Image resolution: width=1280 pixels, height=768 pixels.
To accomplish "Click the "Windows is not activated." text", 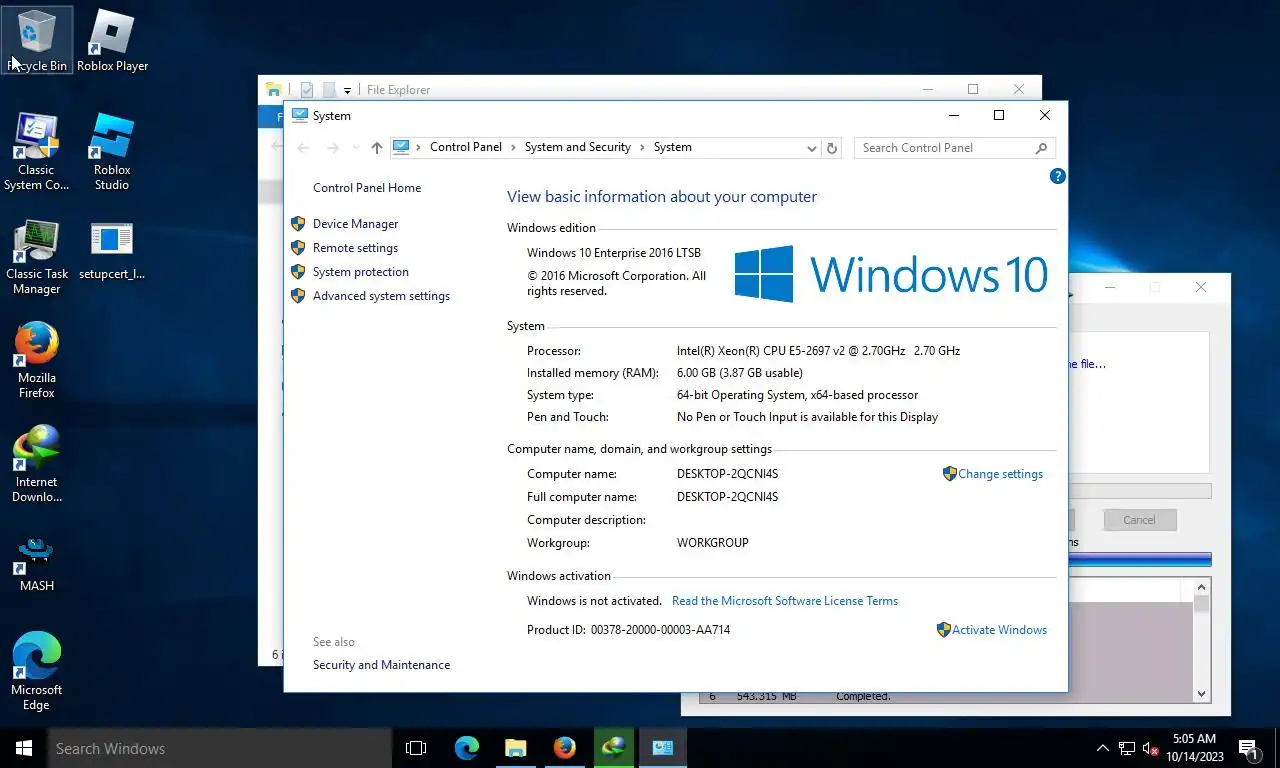I will coord(594,601).
